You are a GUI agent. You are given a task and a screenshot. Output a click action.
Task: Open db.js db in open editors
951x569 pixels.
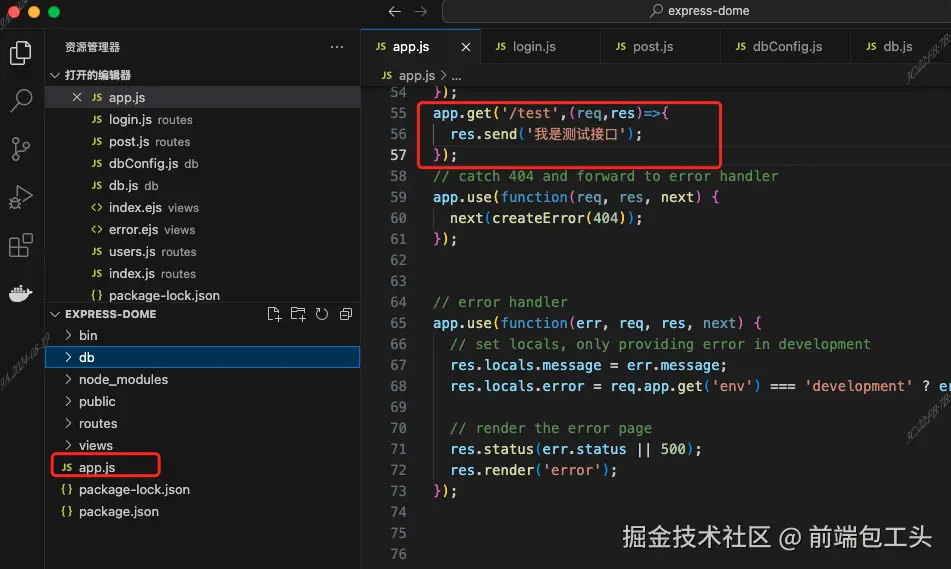(x=203, y=186)
